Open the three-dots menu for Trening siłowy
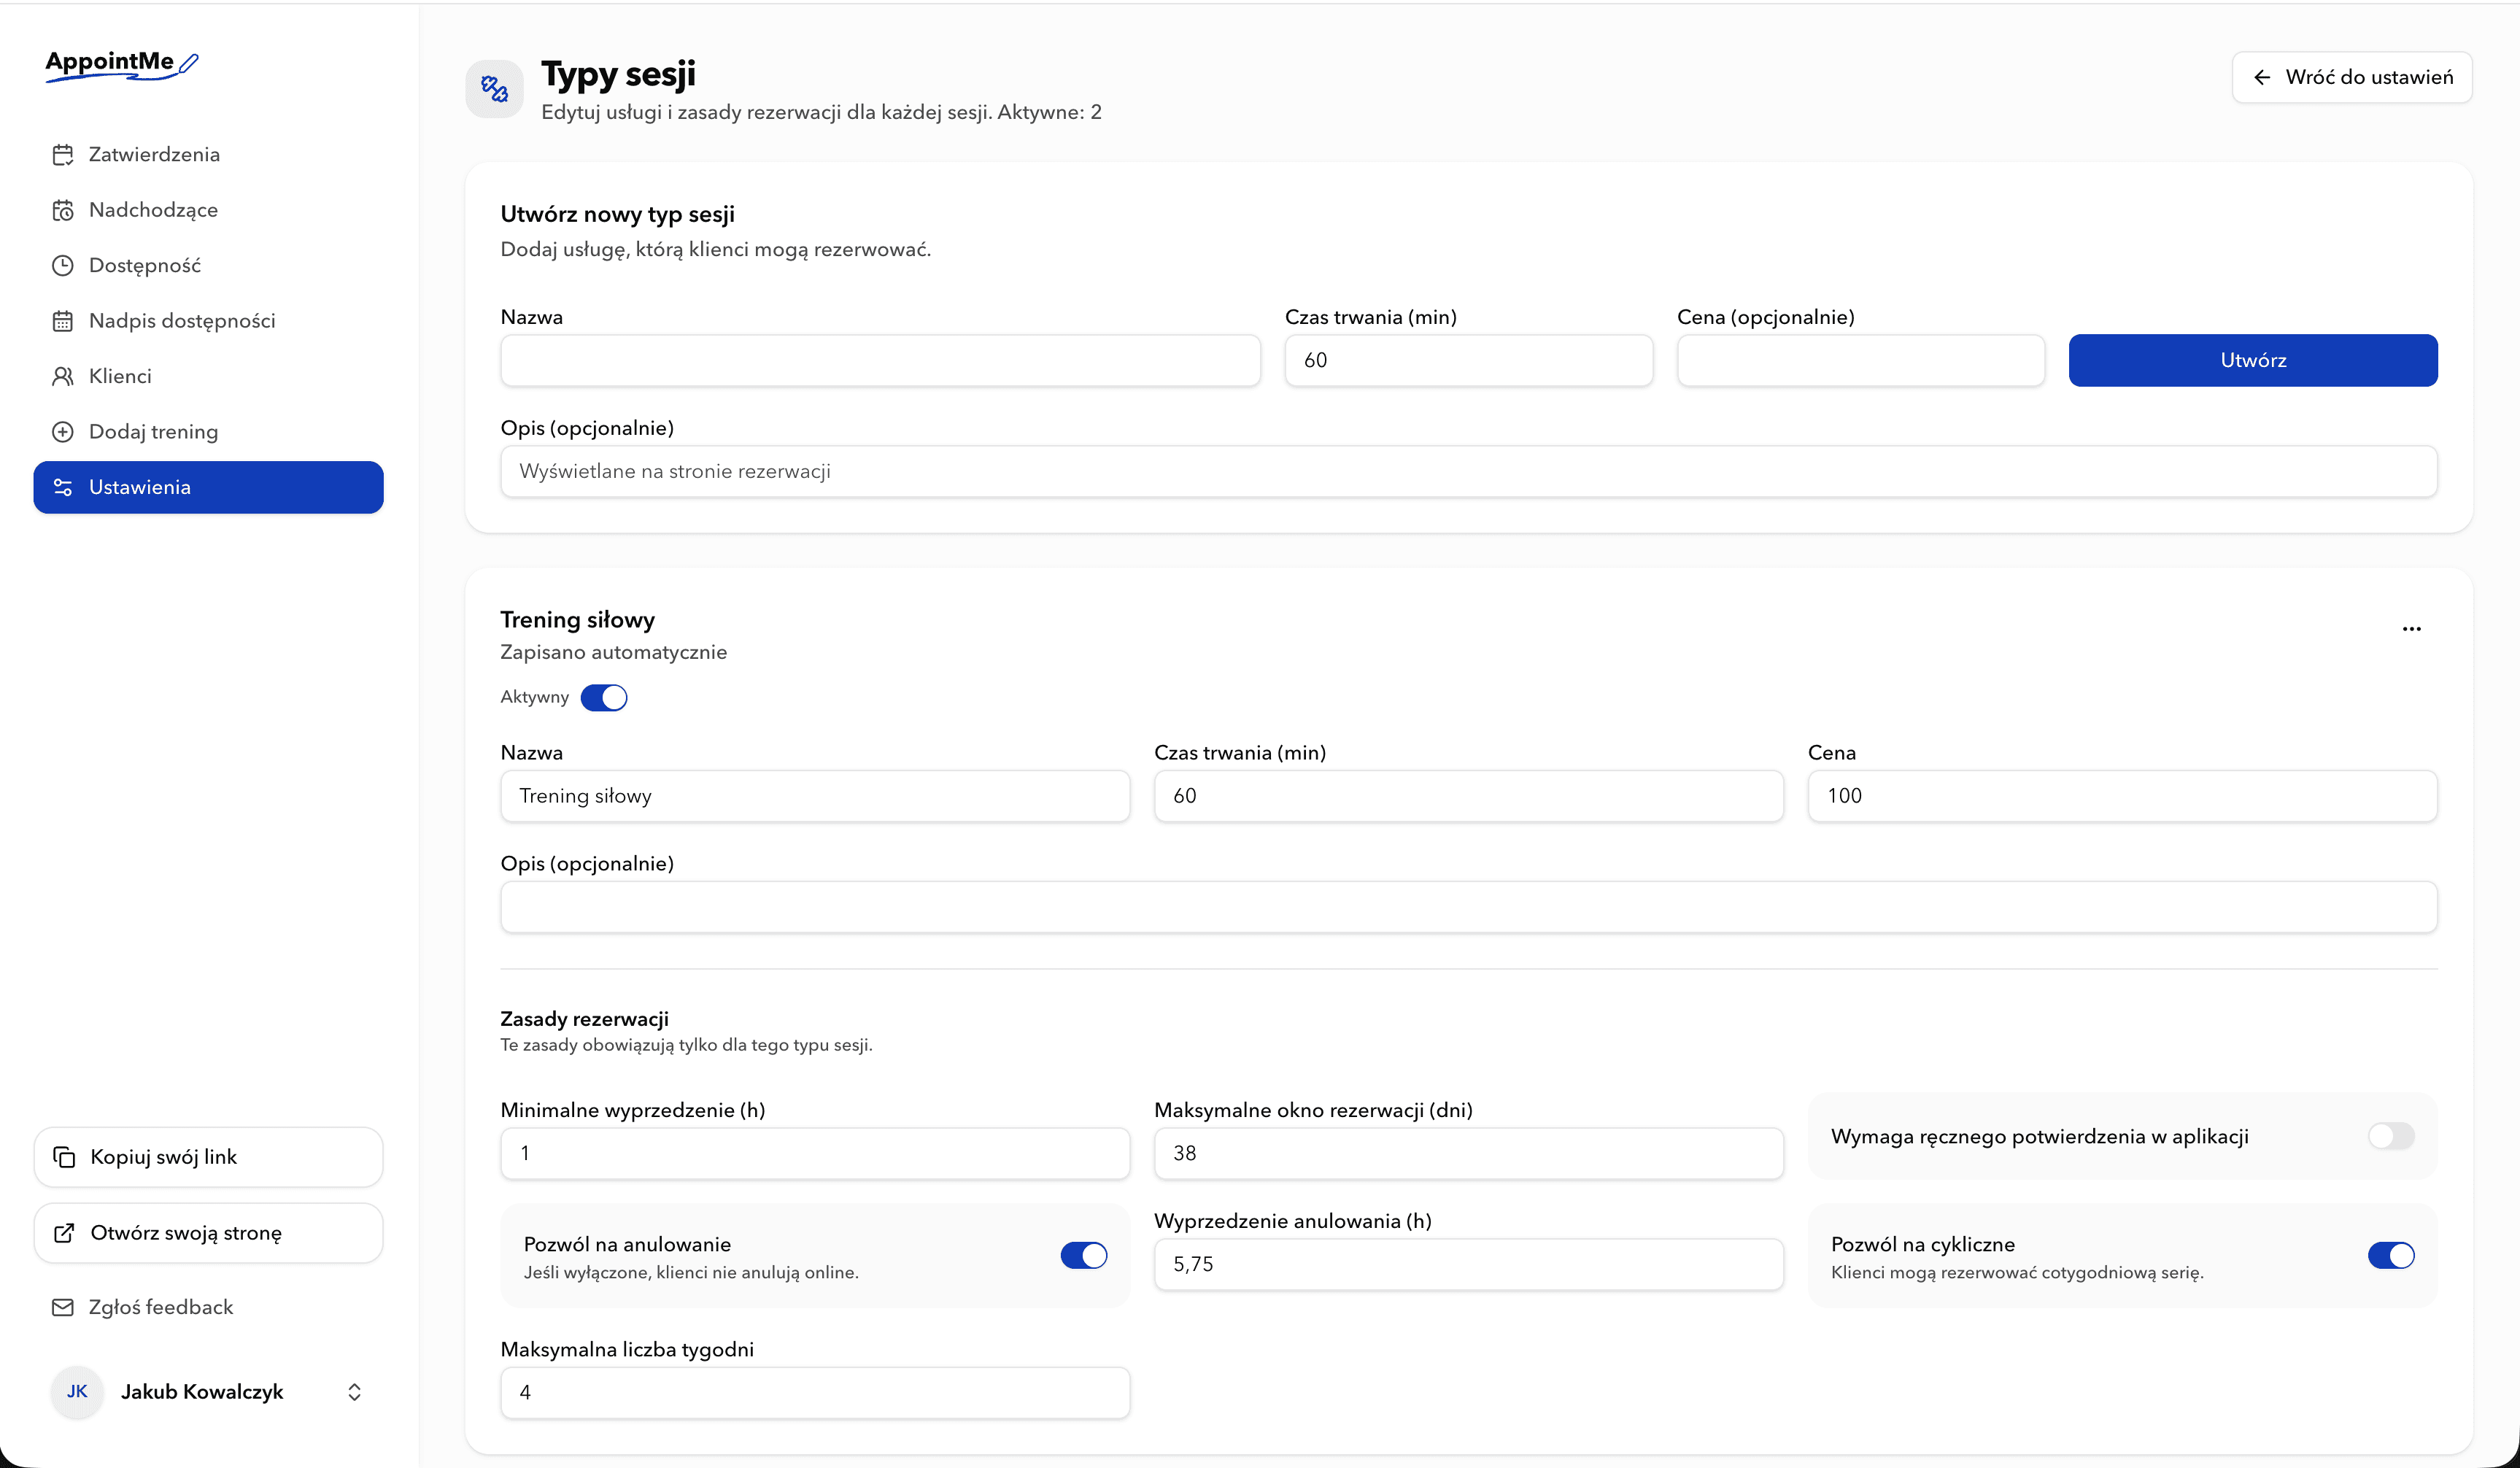Screen dimensions: 2520x1468 (x=2411, y=629)
